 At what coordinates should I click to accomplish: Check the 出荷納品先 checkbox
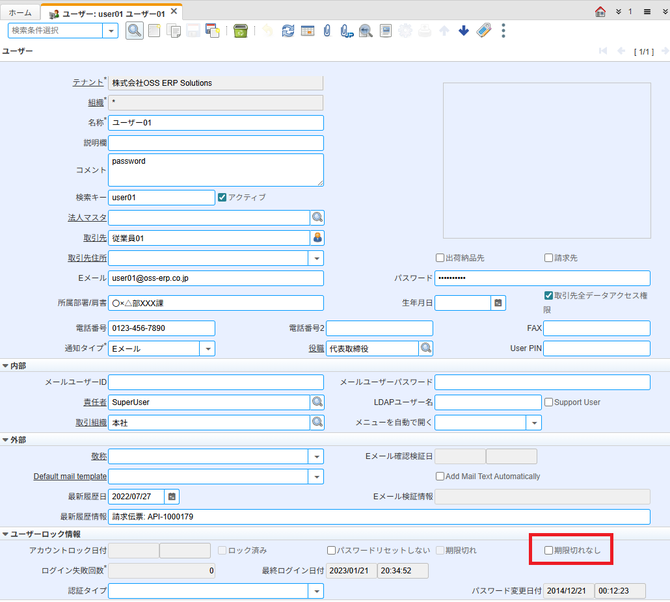point(440,258)
